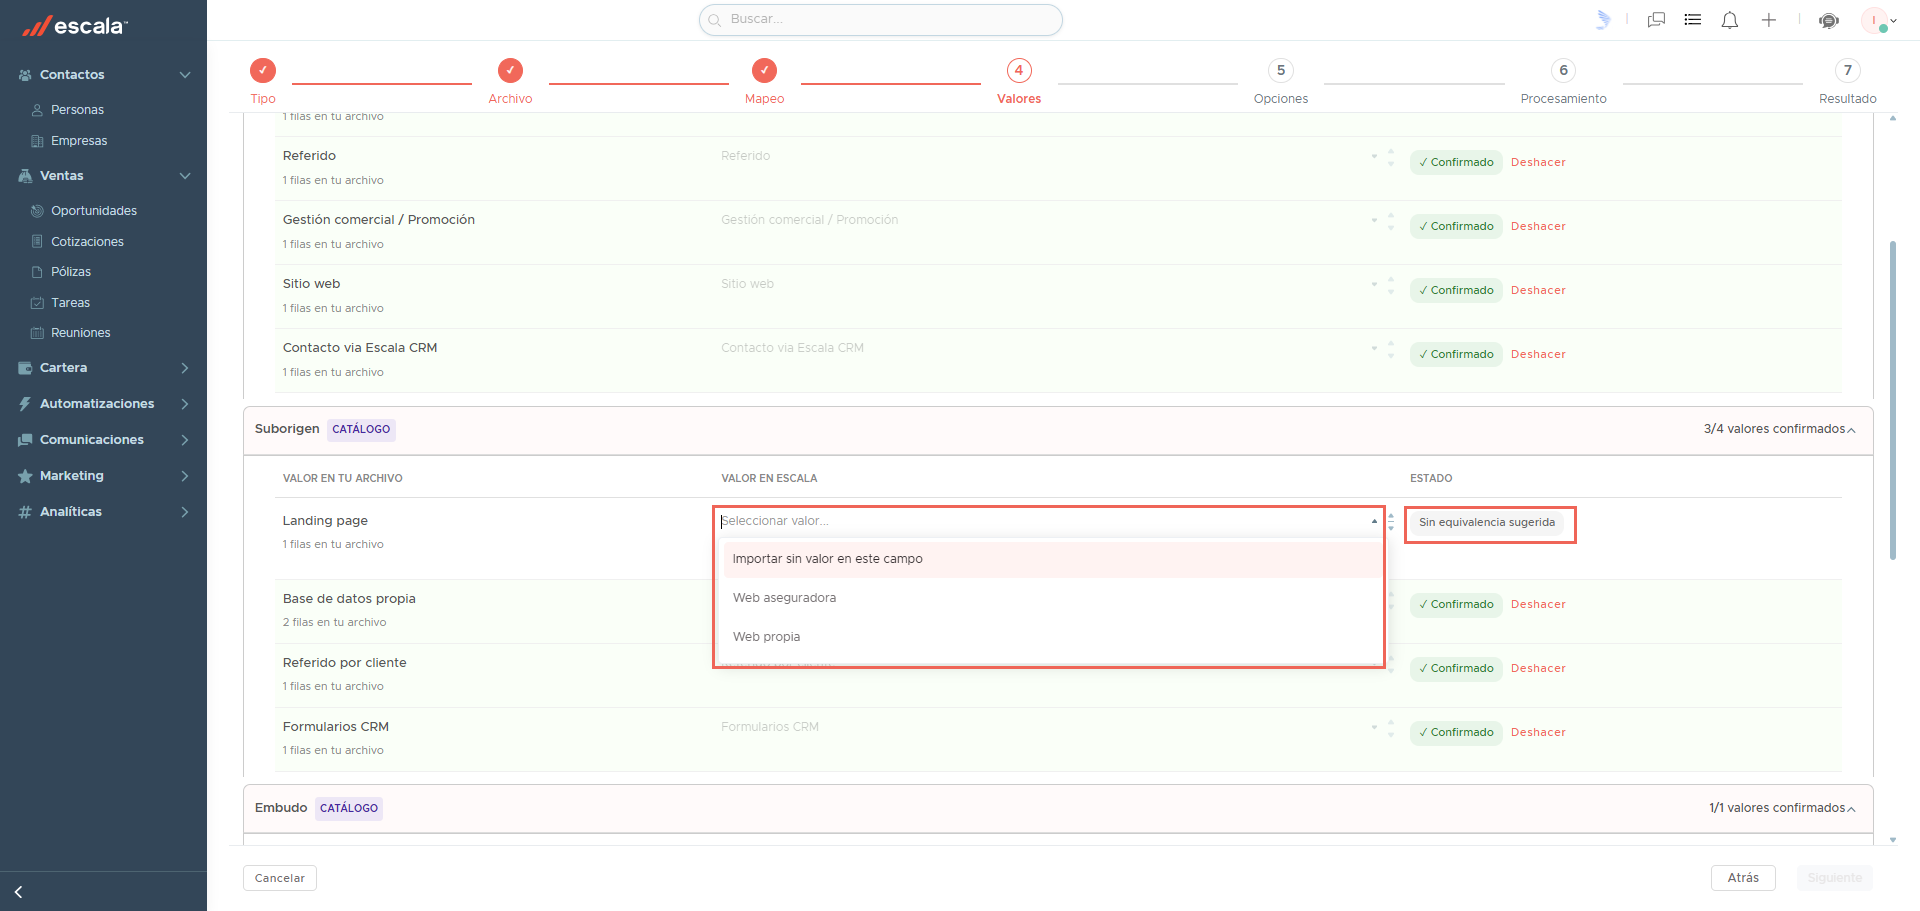Viewport: 1920px width, 911px height.
Task: Click Deshacer on Gestión comercial row
Action: pos(1538,227)
